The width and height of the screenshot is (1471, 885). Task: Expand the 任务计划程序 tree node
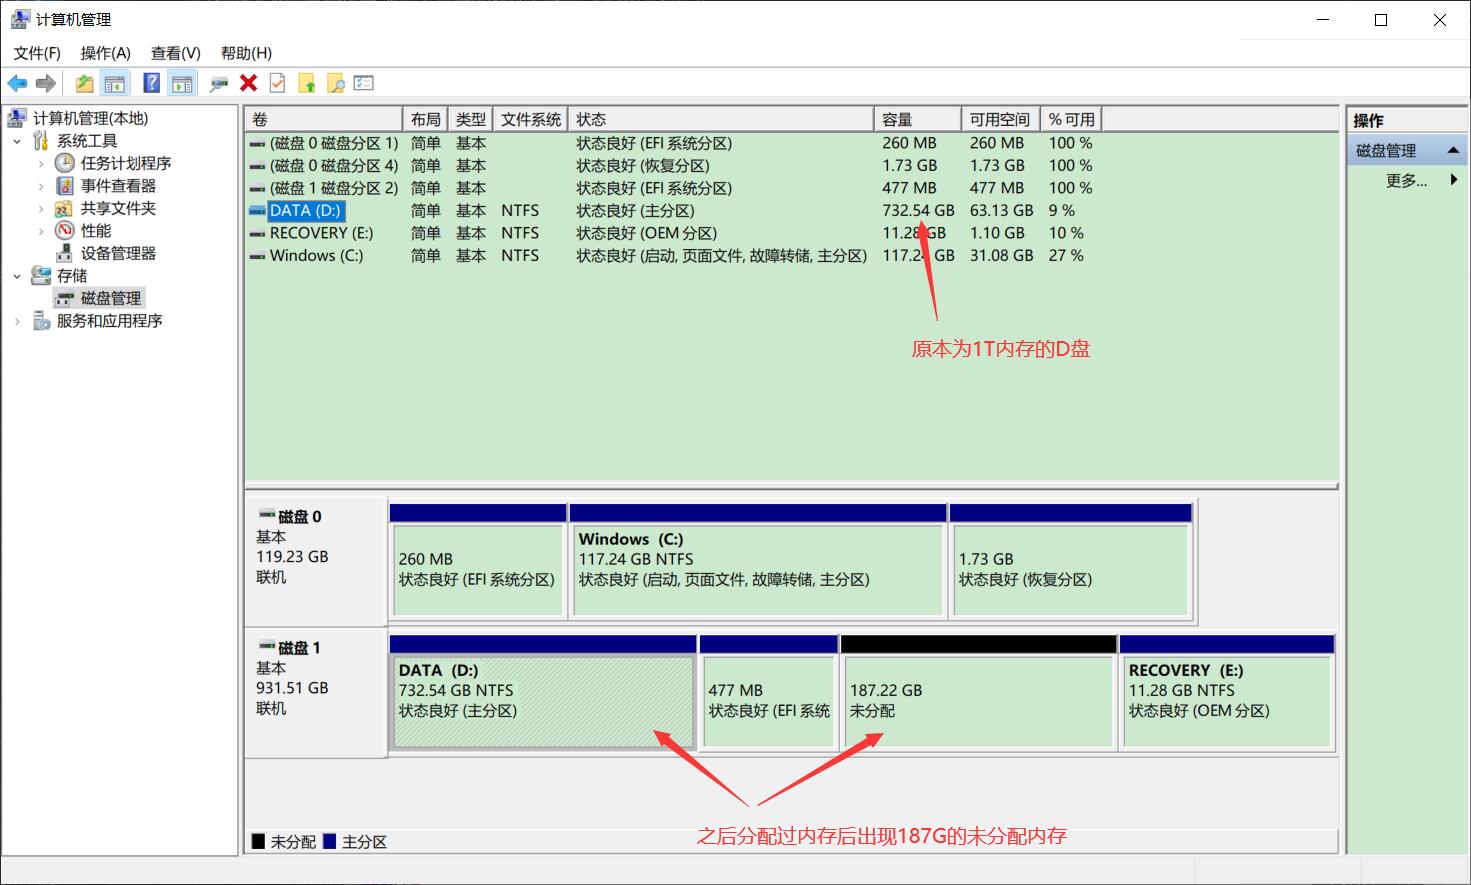41,163
